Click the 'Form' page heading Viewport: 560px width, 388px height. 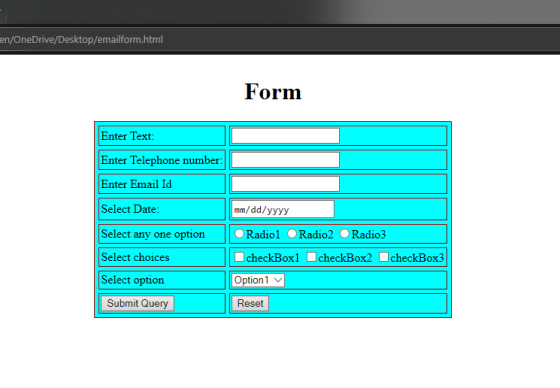click(273, 92)
